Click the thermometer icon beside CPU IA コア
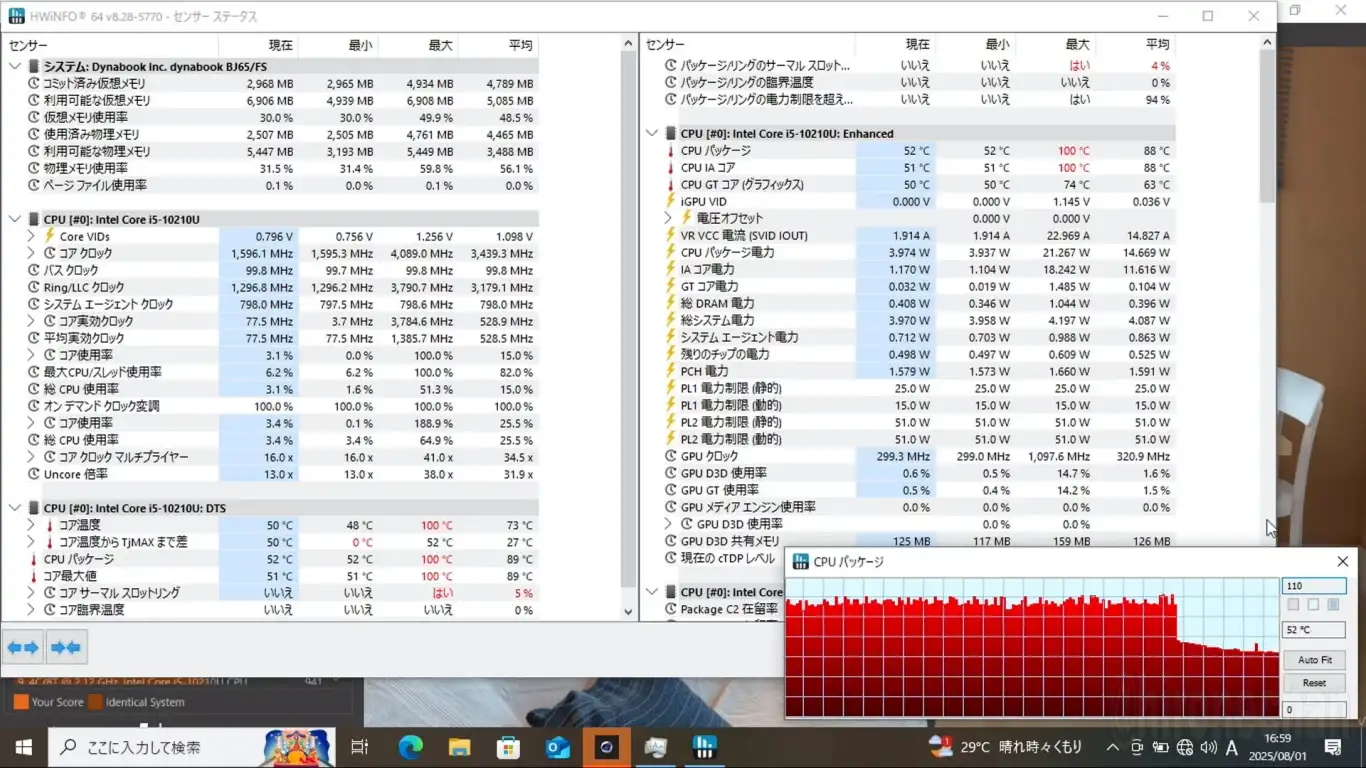This screenshot has width=1366, height=768. 671,168
